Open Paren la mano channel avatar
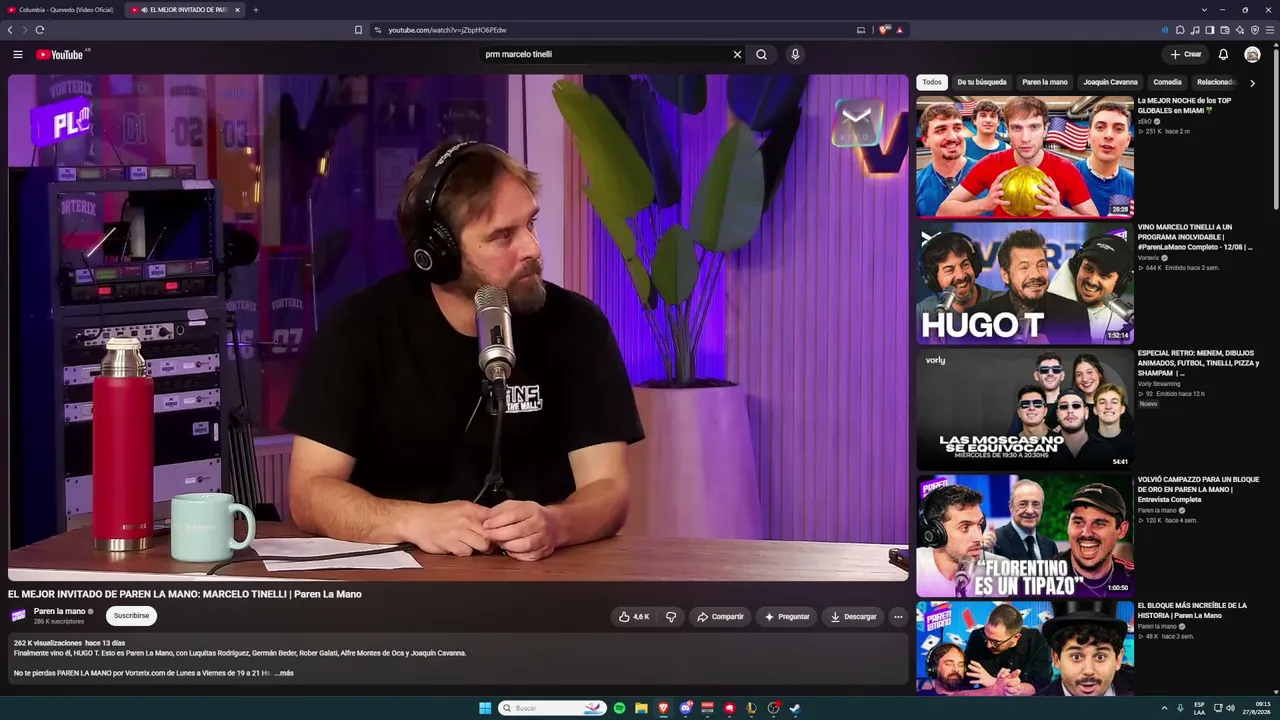The image size is (1280, 720). [18, 616]
